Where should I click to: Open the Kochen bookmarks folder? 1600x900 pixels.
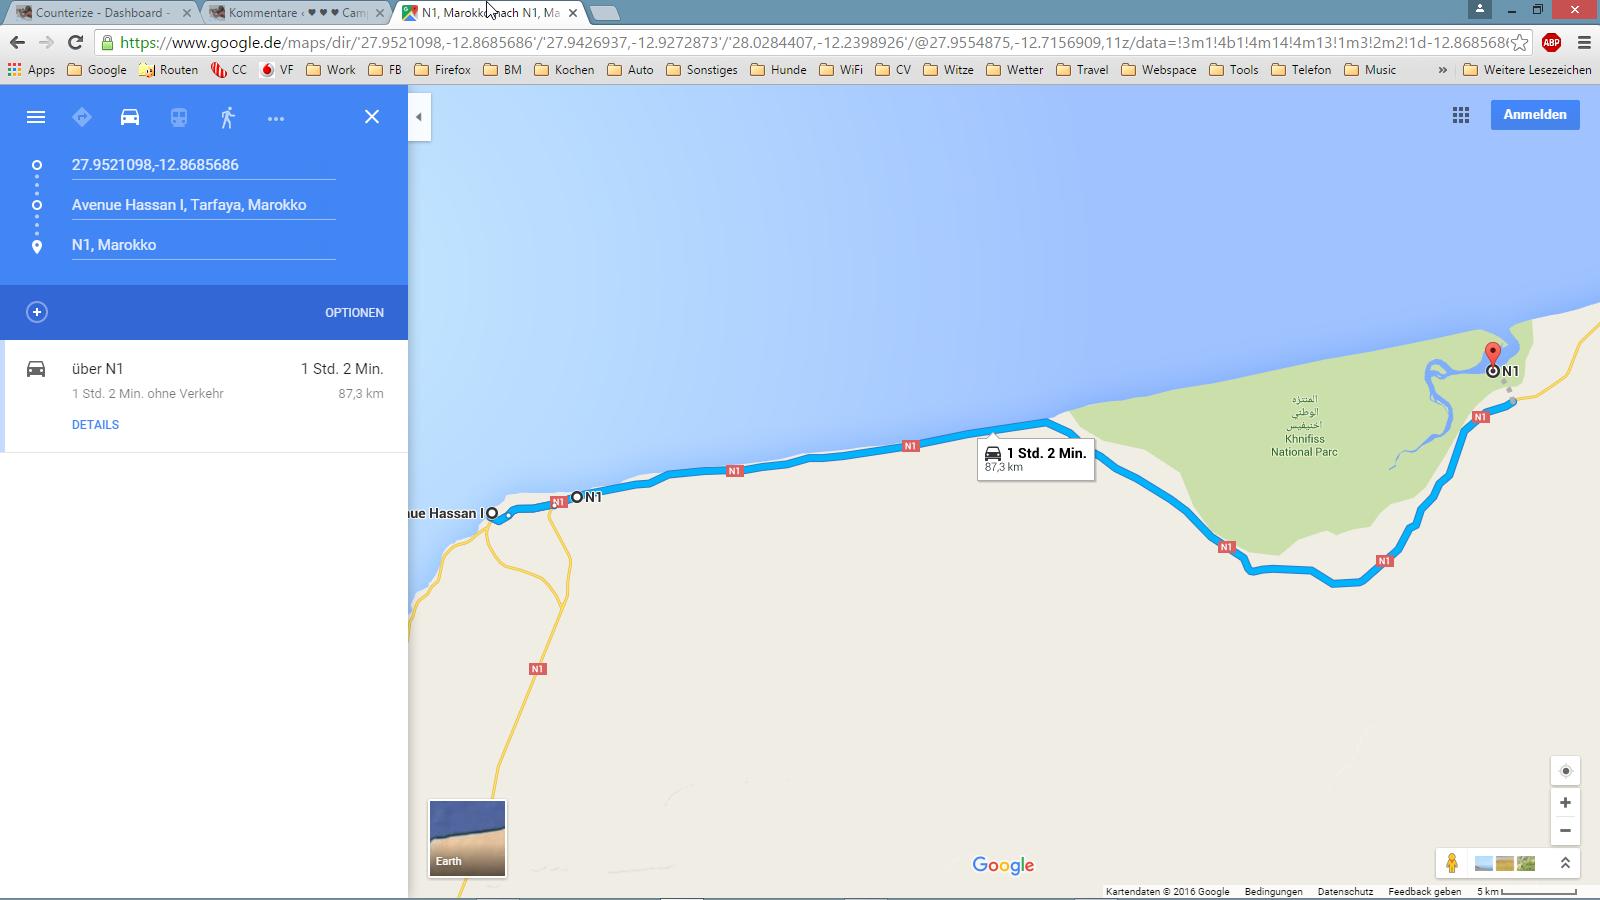click(564, 70)
